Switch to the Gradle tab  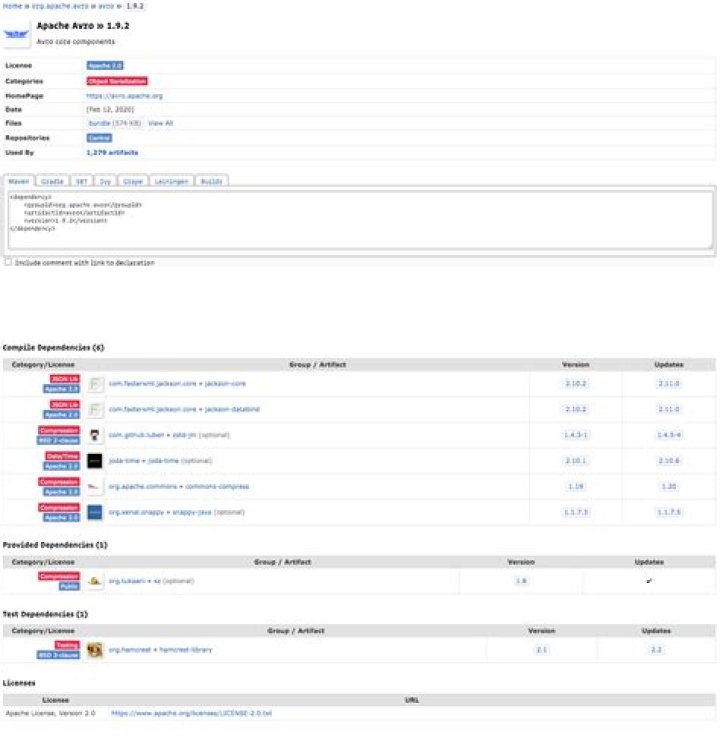pos(52,182)
